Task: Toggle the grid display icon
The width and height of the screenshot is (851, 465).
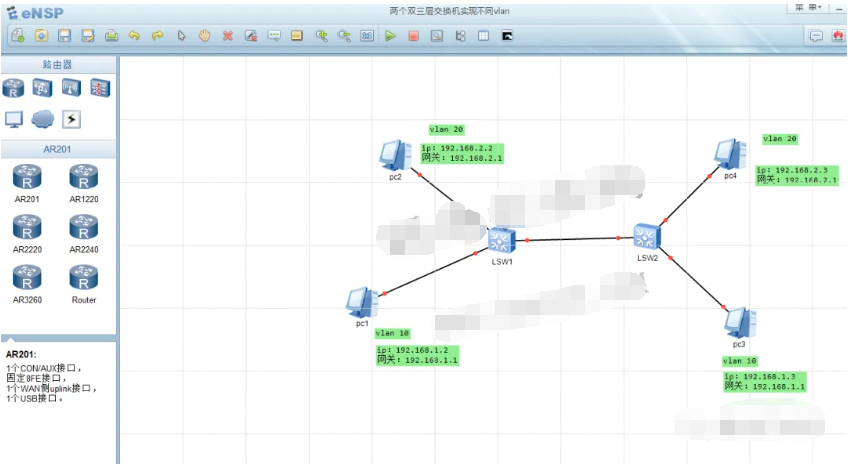Action: tap(483, 36)
